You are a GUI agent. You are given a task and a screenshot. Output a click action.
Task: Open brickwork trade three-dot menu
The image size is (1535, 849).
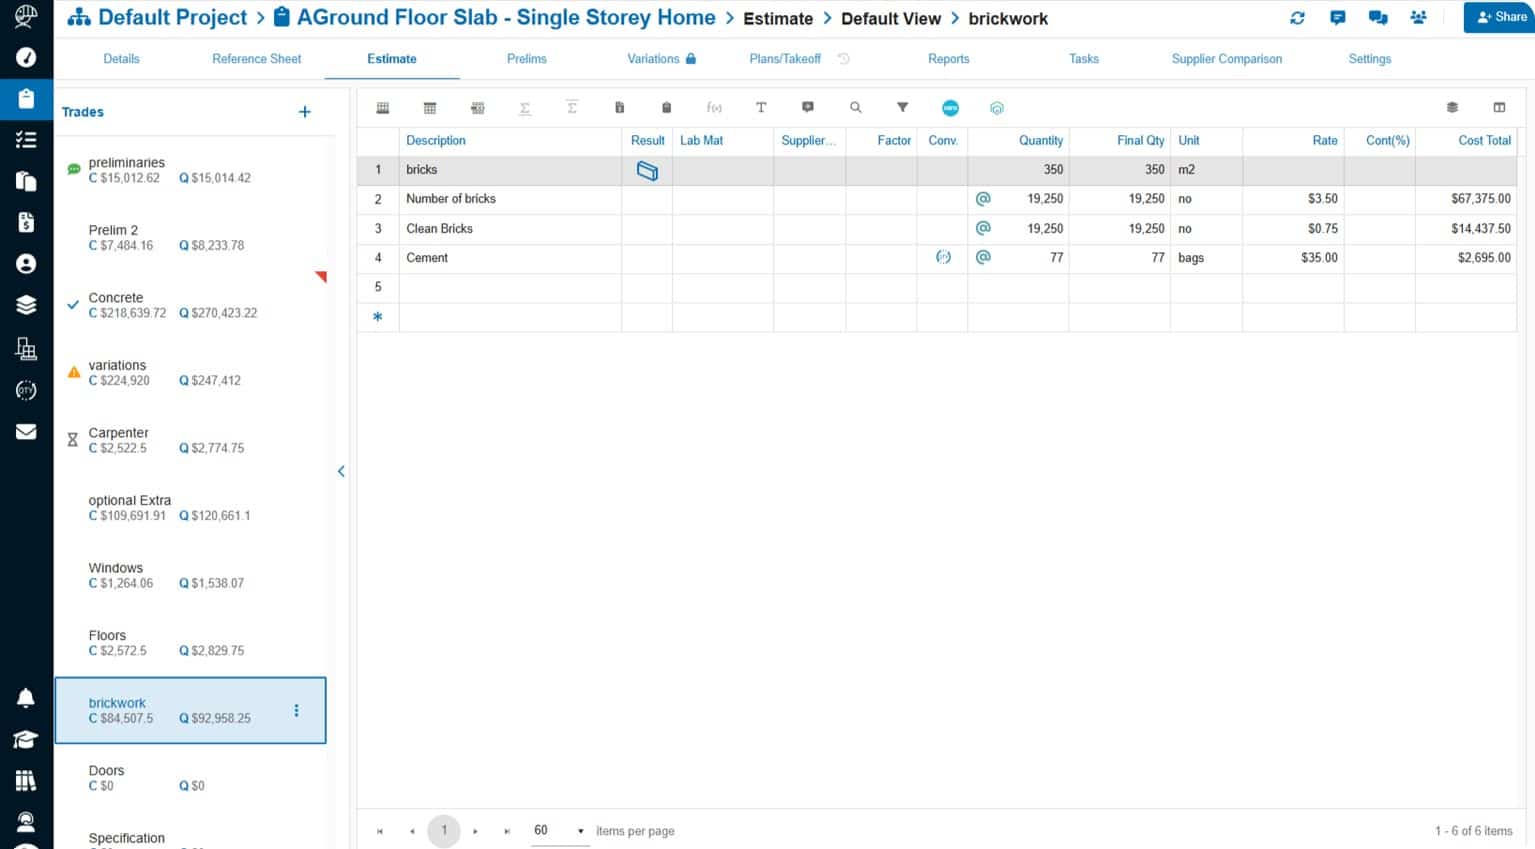point(296,711)
